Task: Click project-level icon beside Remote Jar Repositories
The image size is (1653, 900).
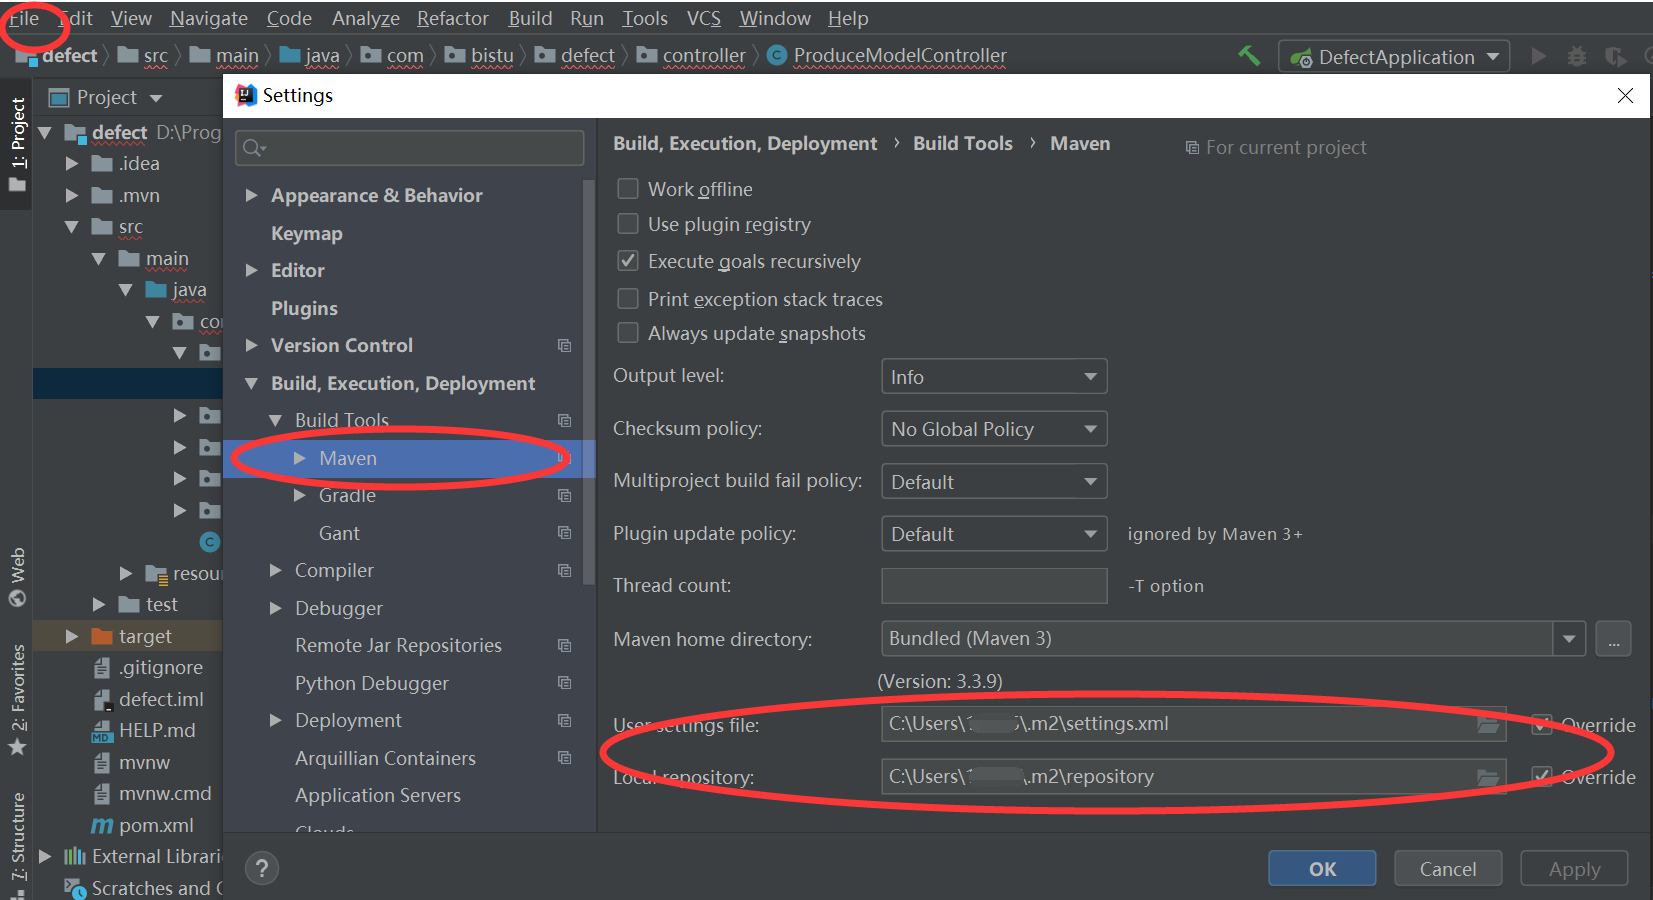Action: pos(564,645)
